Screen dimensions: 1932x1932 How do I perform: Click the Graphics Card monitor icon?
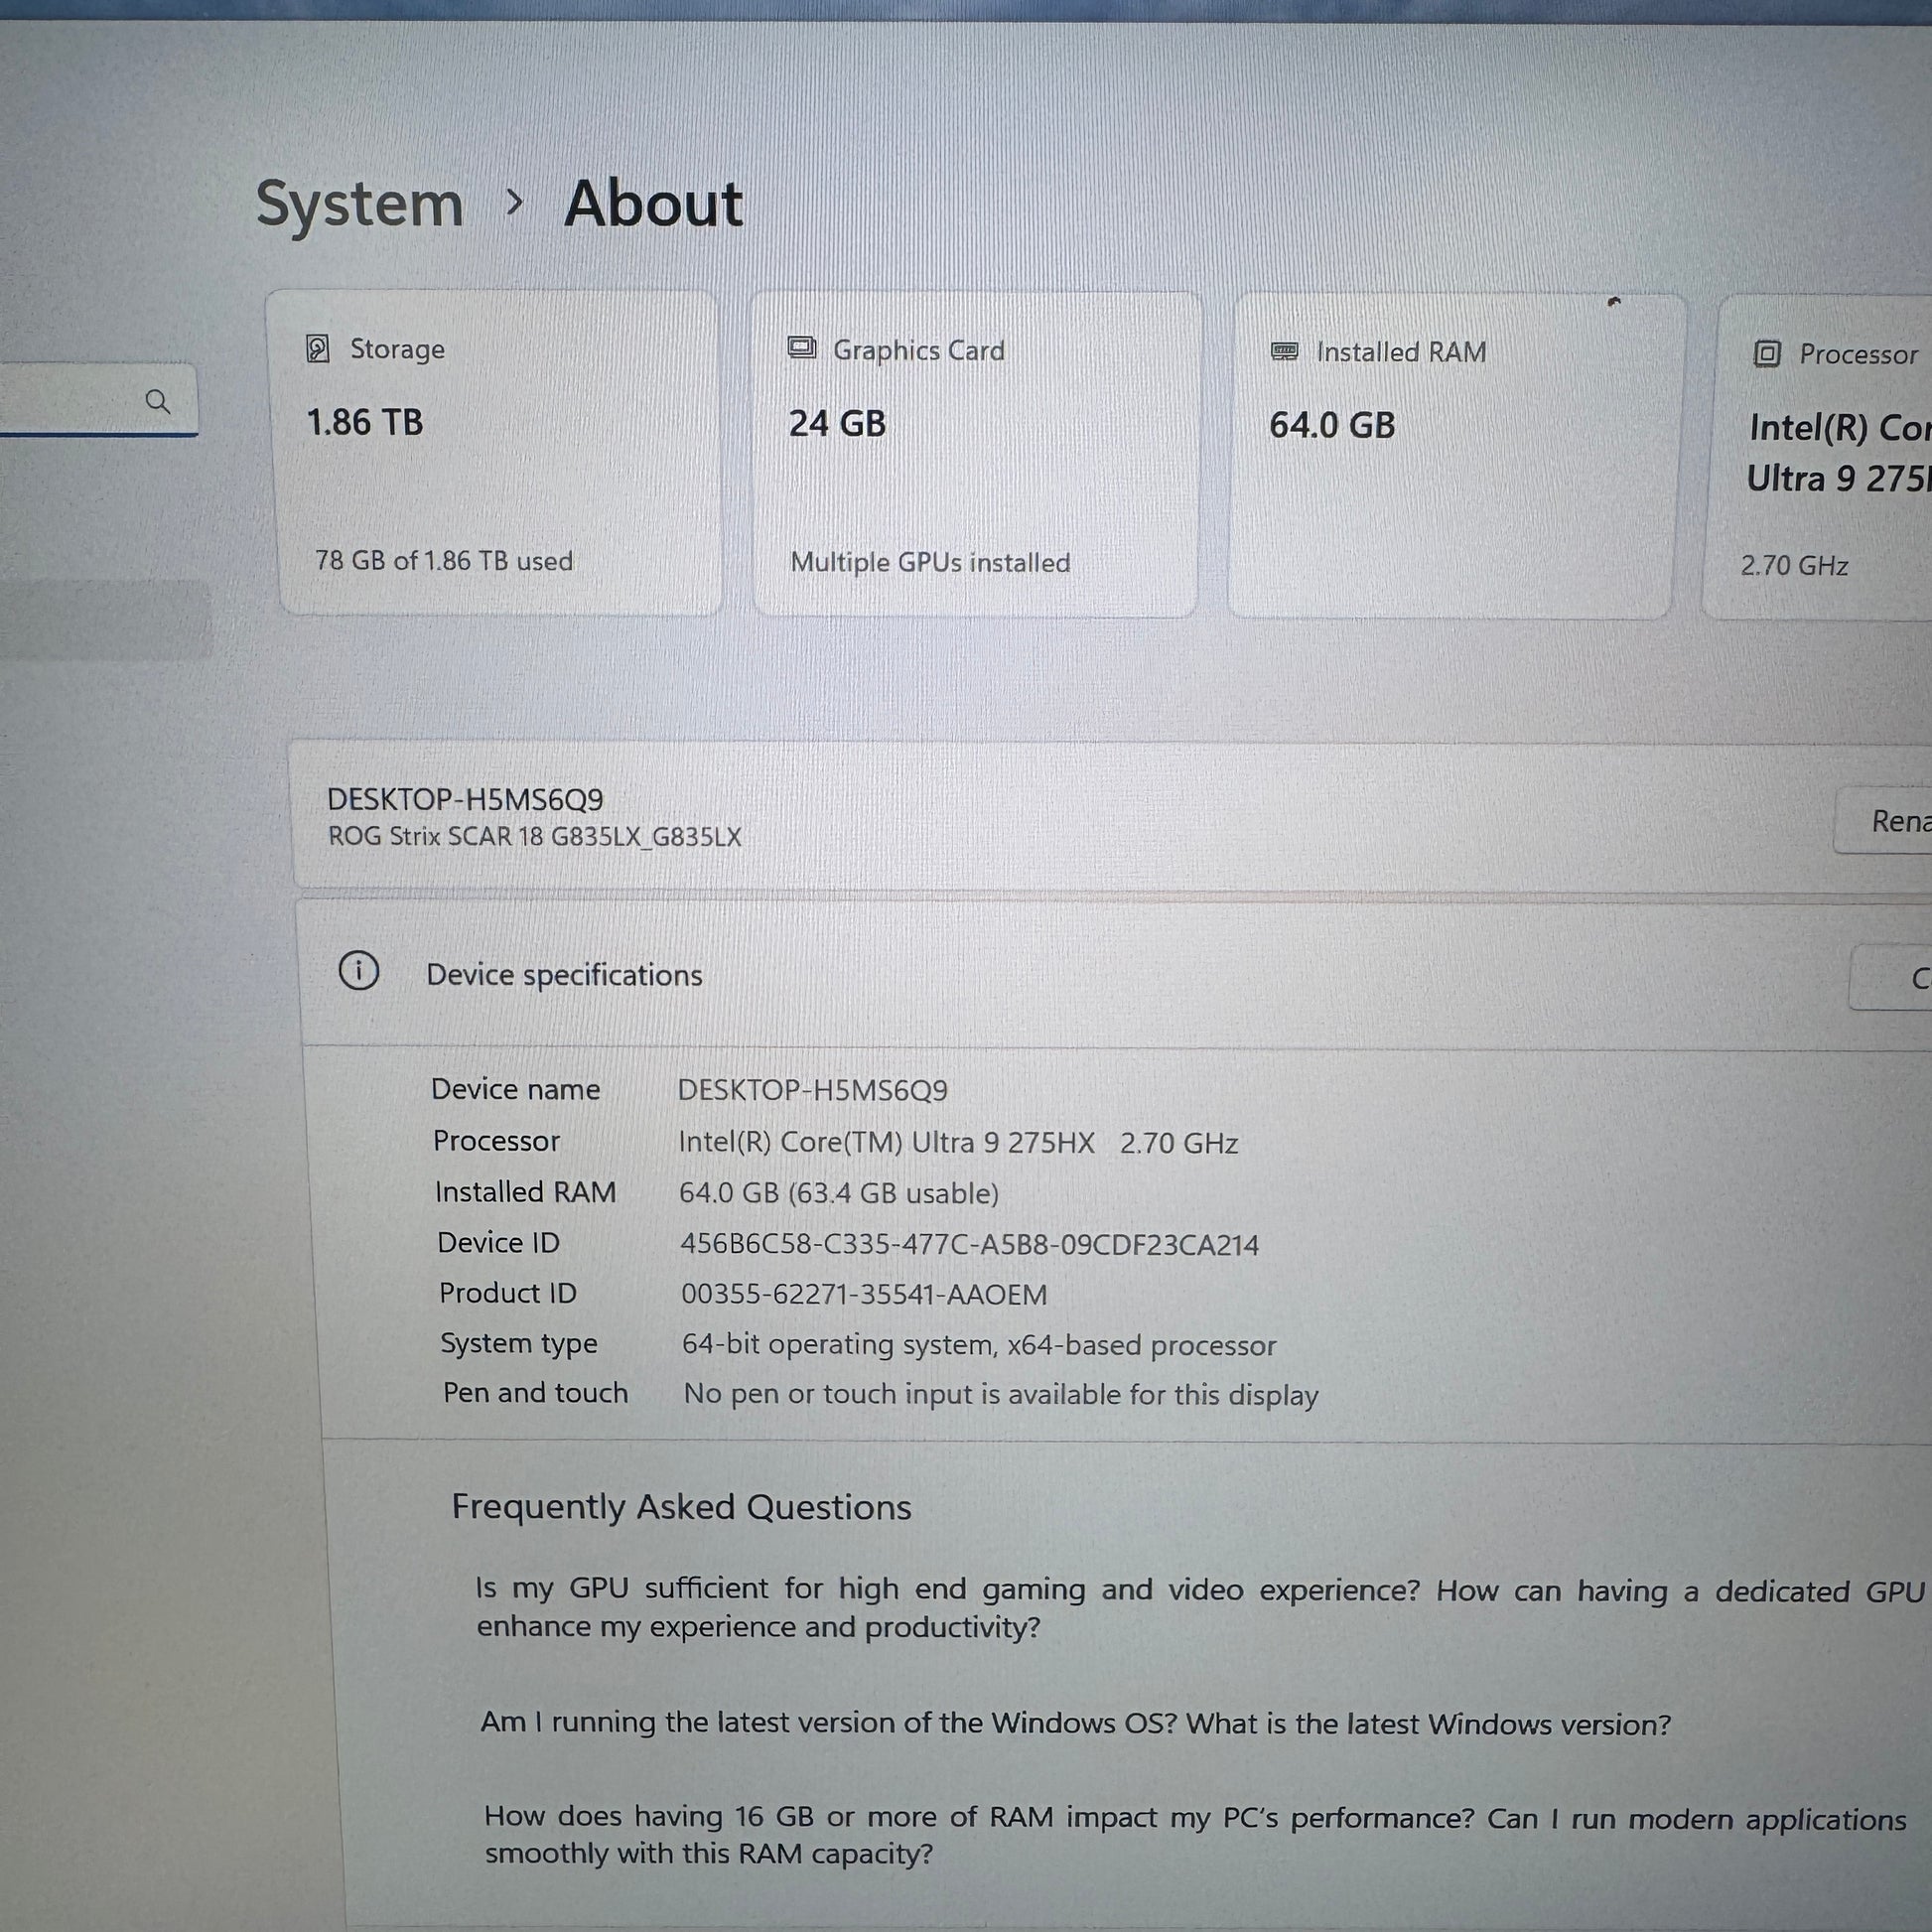[x=802, y=349]
